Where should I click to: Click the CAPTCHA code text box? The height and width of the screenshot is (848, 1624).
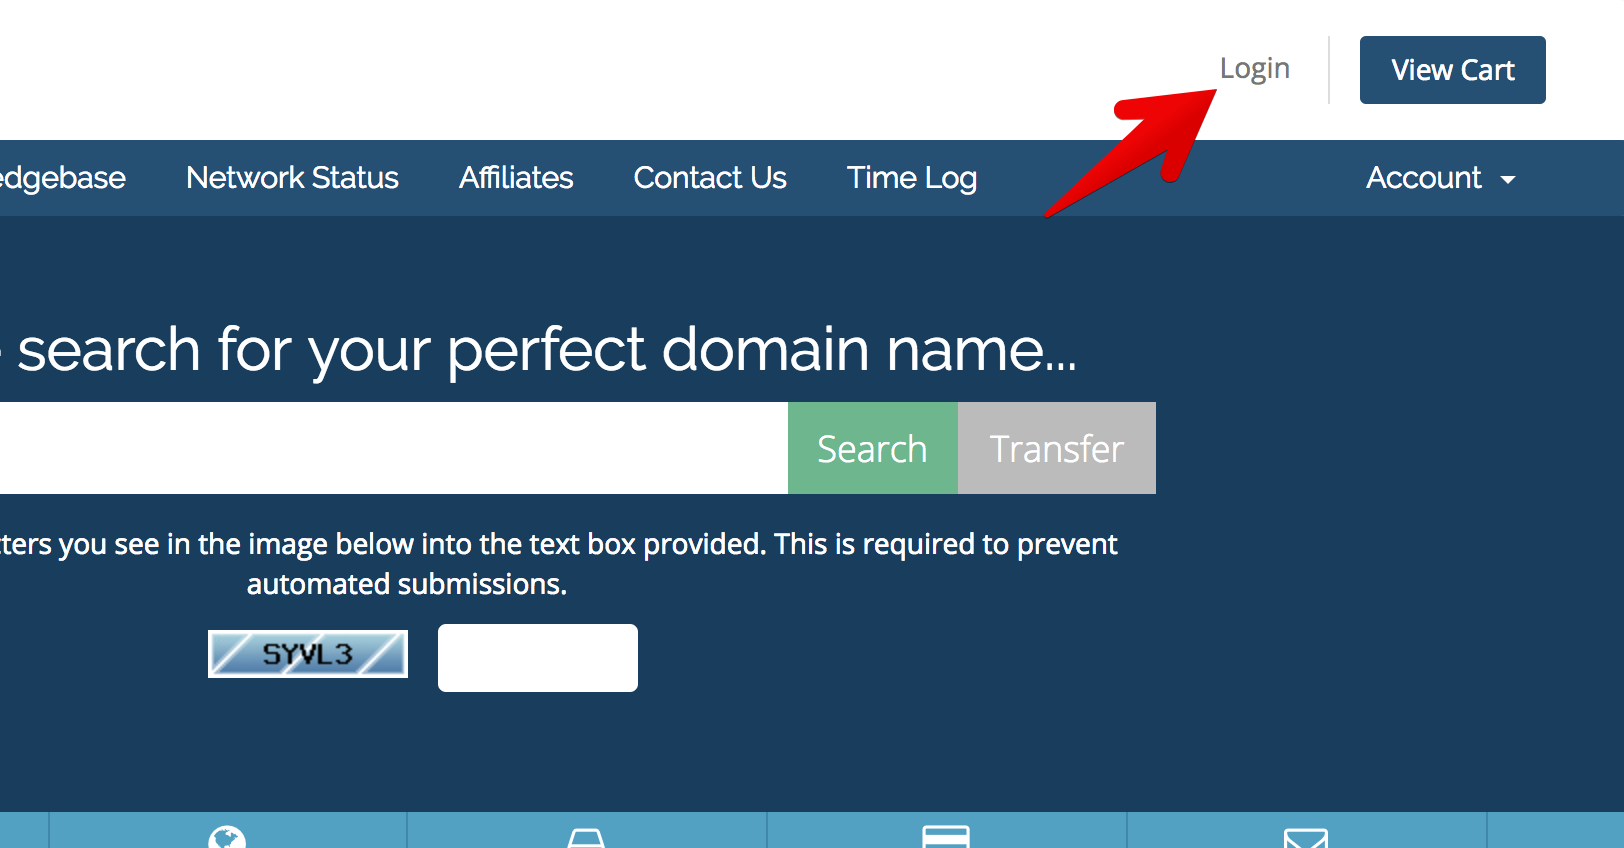[x=538, y=658]
